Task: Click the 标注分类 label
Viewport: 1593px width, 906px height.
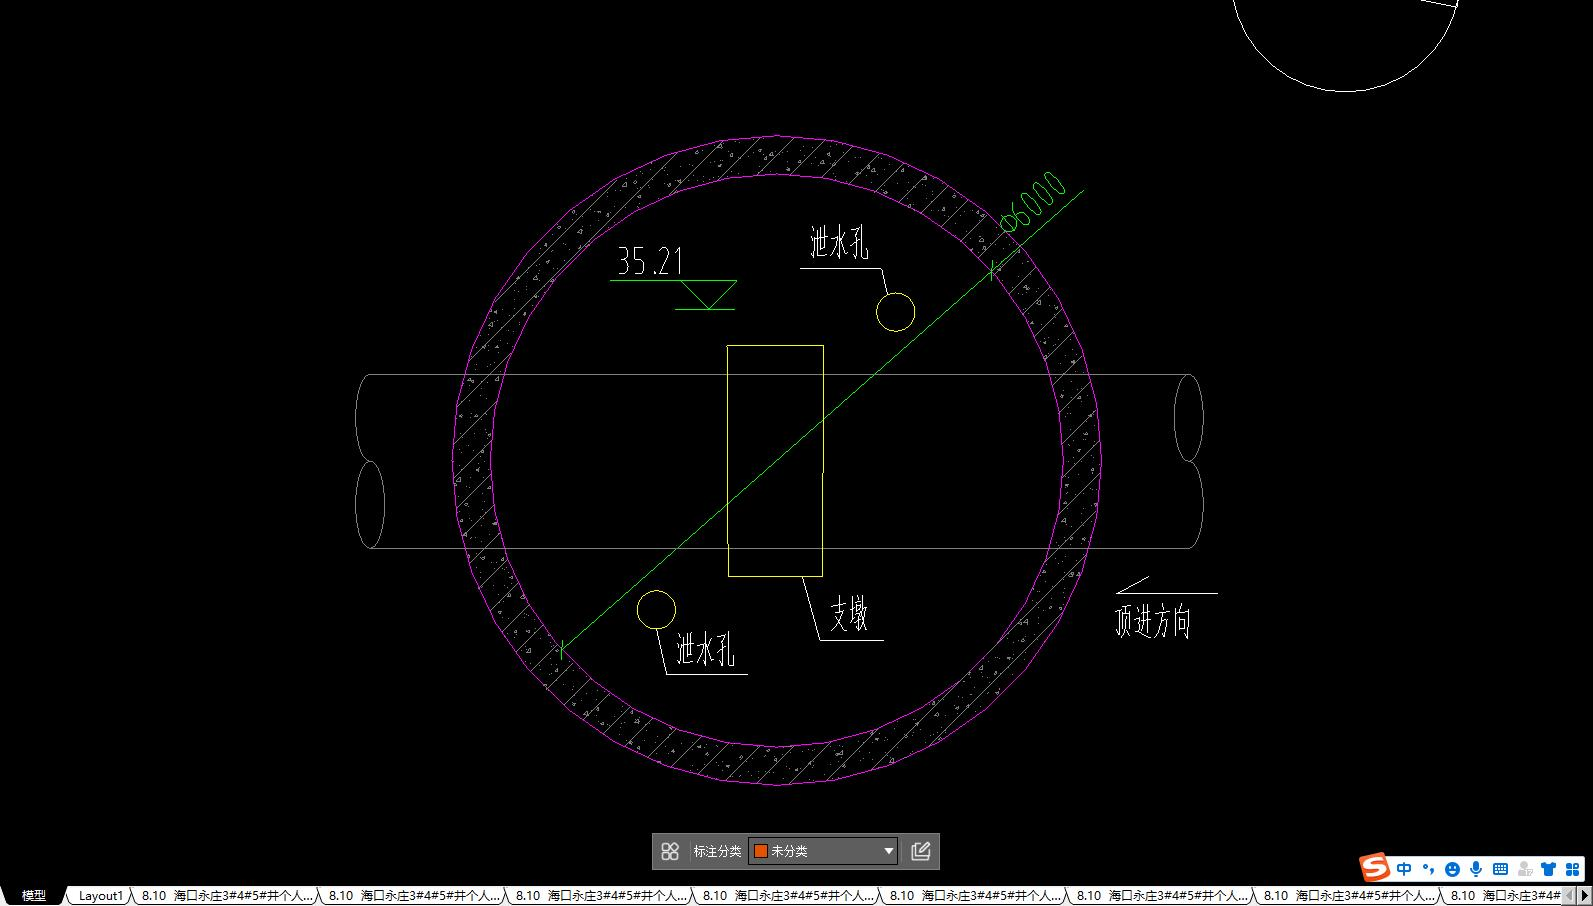Action: click(x=717, y=851)
